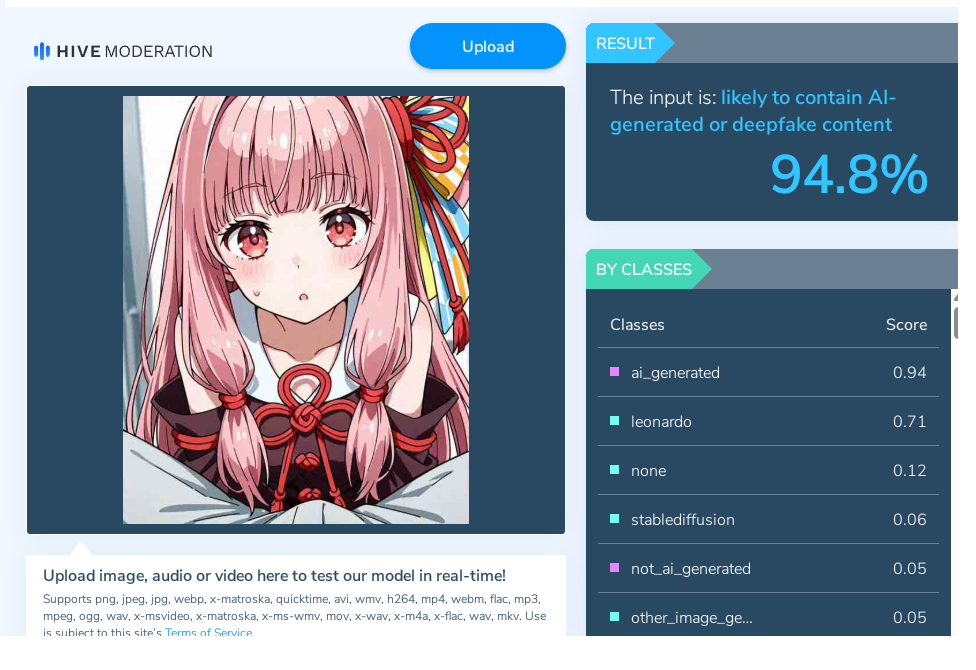976x670 pixels.
Task: Click the not_ai_generated pink marker
Action: [614, 568]
